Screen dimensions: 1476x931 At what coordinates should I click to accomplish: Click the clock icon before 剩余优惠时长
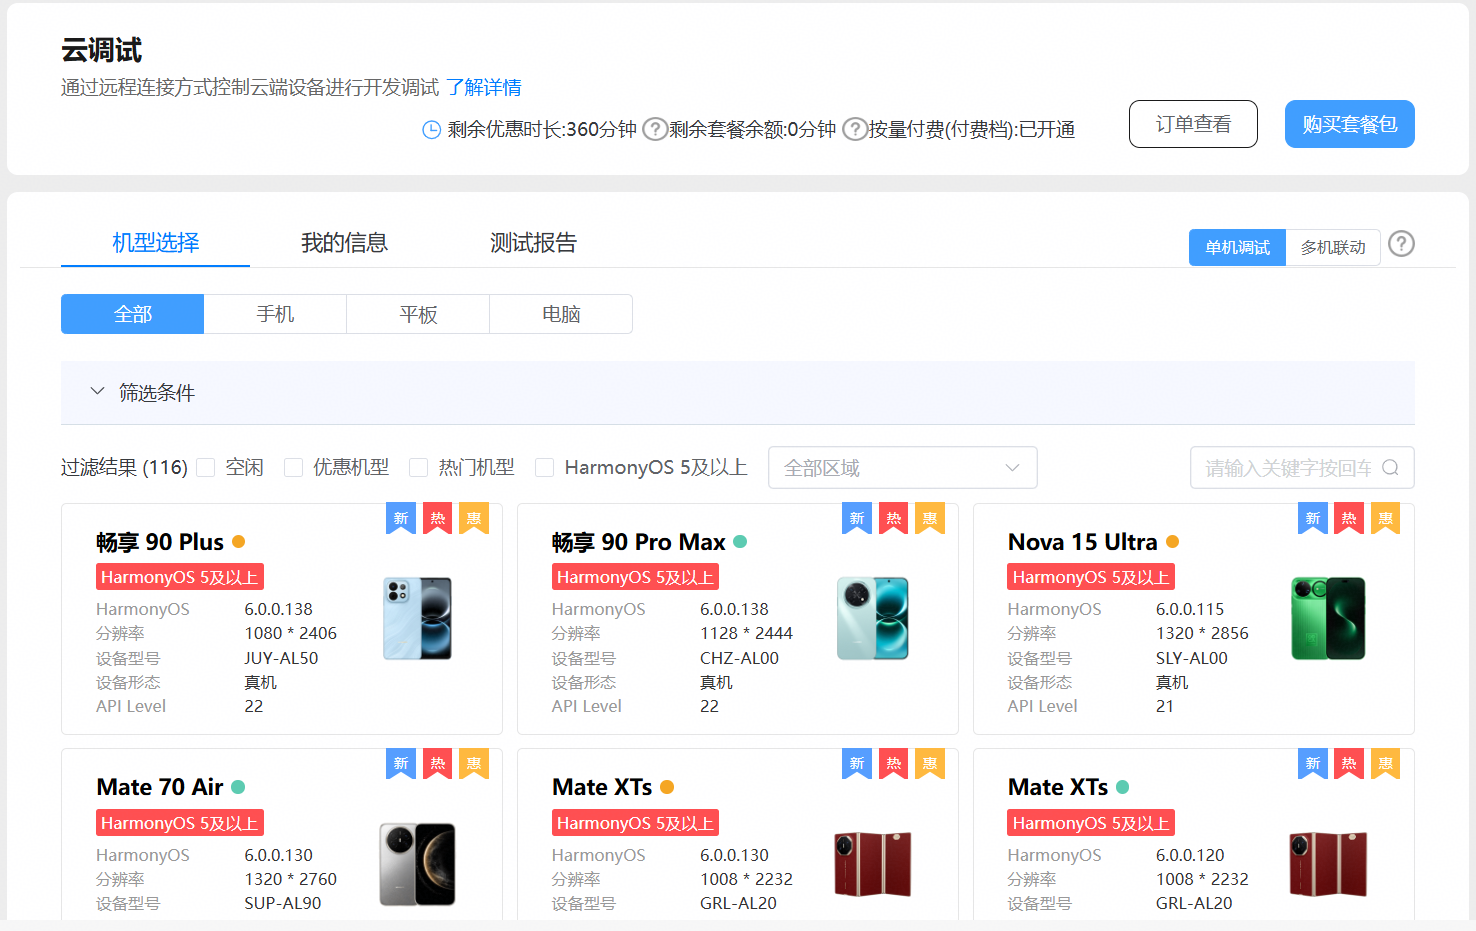point(431,130)
